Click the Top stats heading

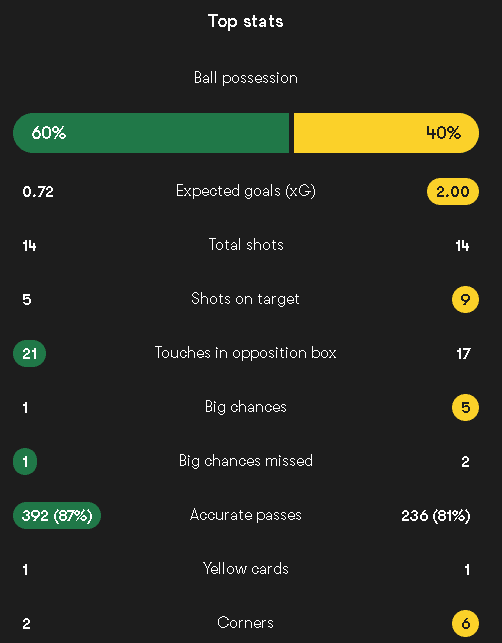(x=246, y=21)
